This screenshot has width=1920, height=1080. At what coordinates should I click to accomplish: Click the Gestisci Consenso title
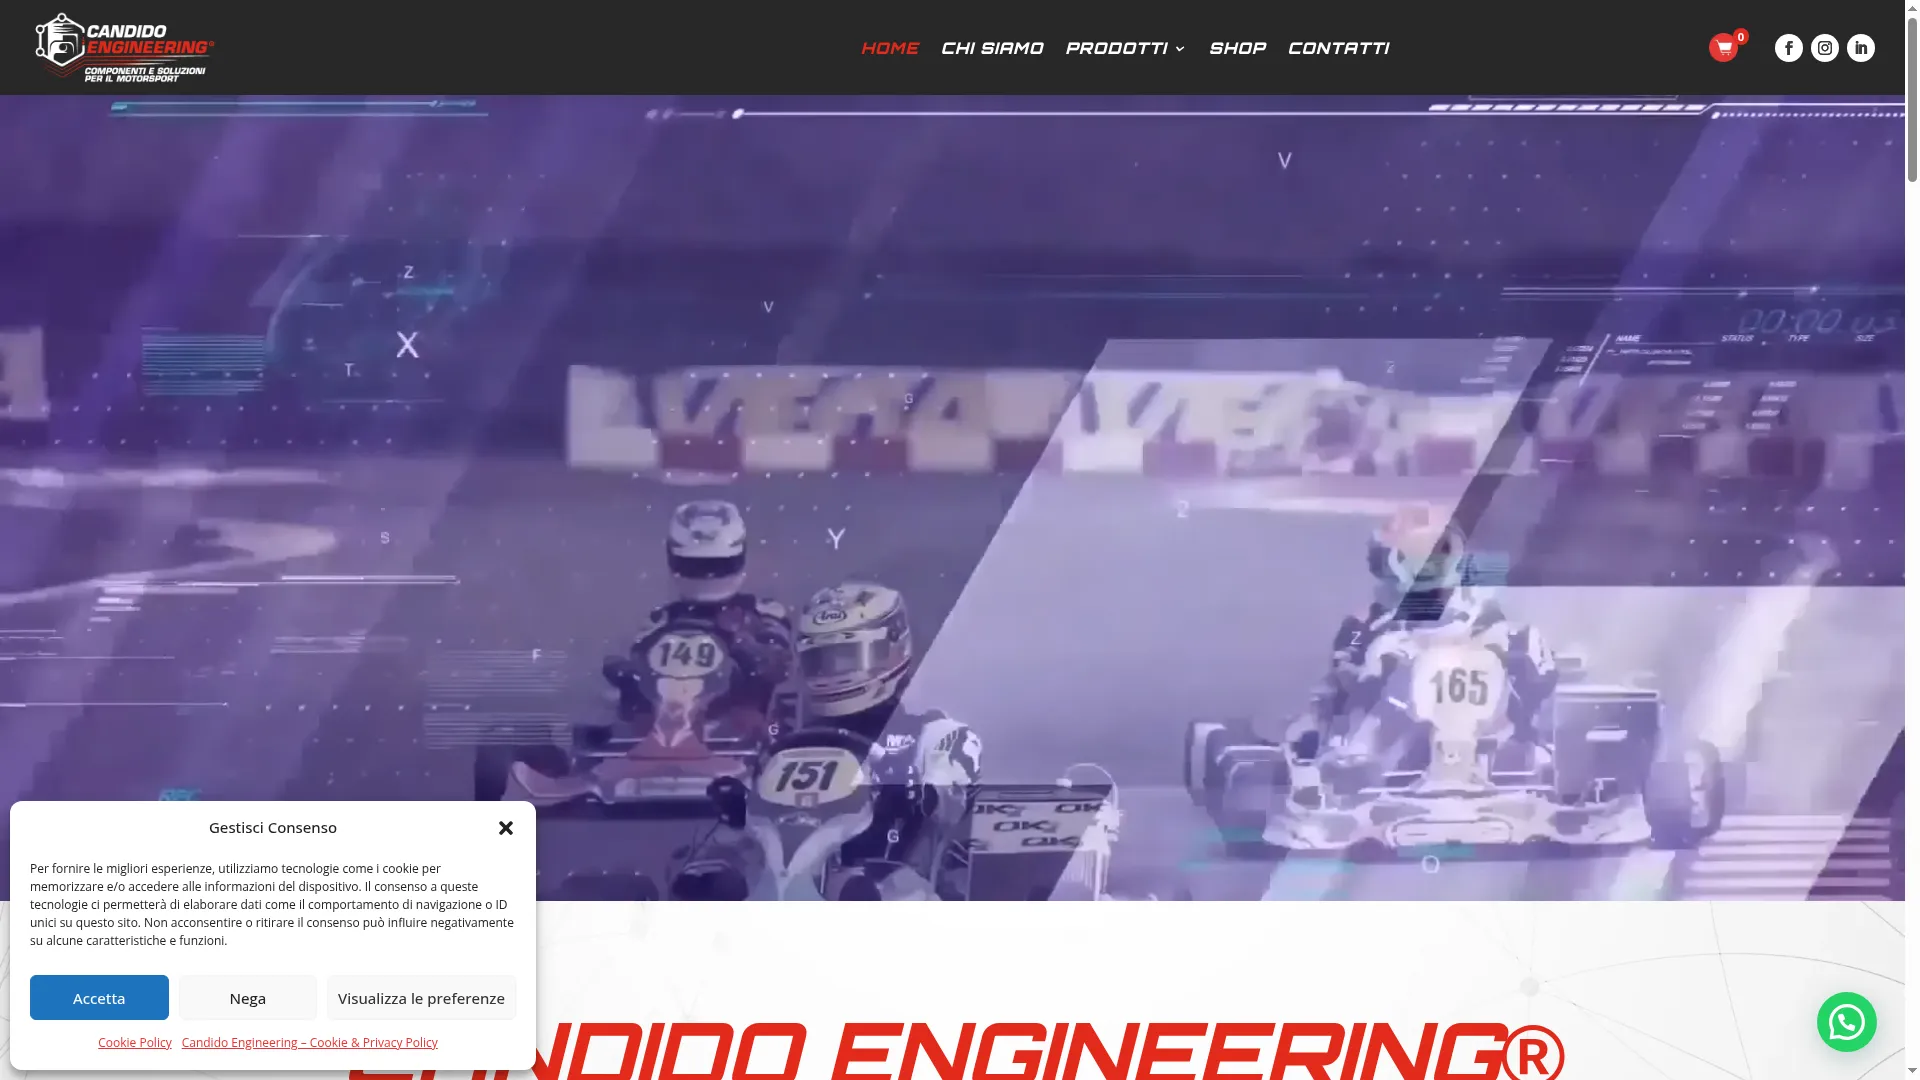[x=273, y=828]
